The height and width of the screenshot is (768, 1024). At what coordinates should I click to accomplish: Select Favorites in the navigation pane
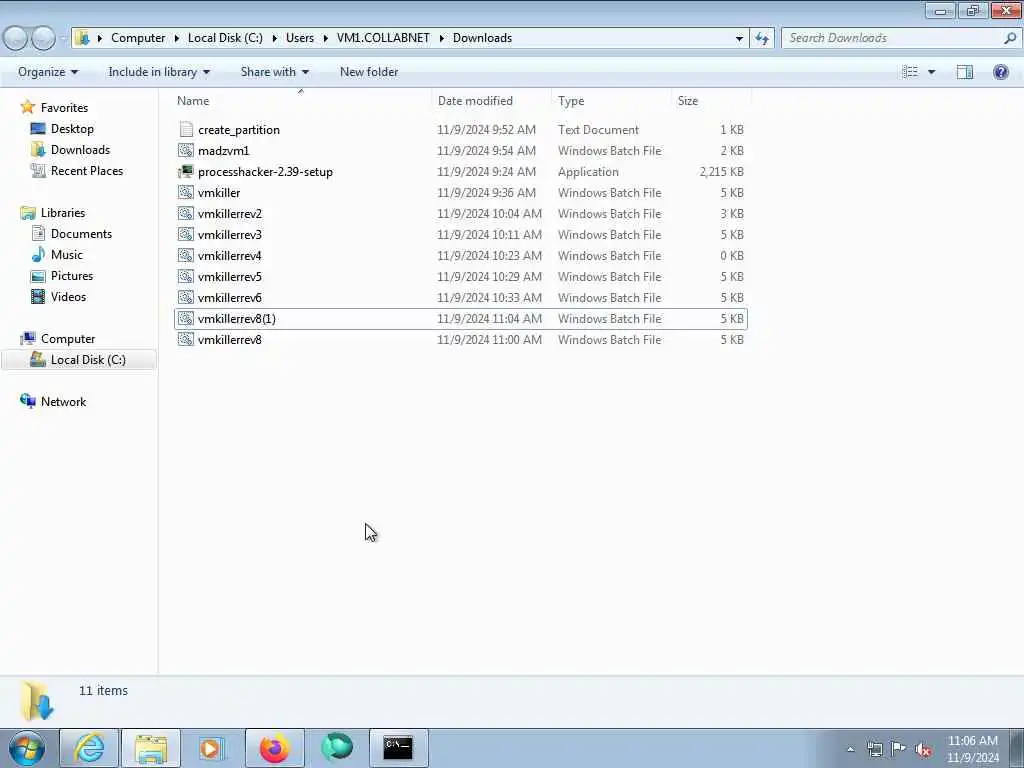pyautogui.click(x=64, y=108)
